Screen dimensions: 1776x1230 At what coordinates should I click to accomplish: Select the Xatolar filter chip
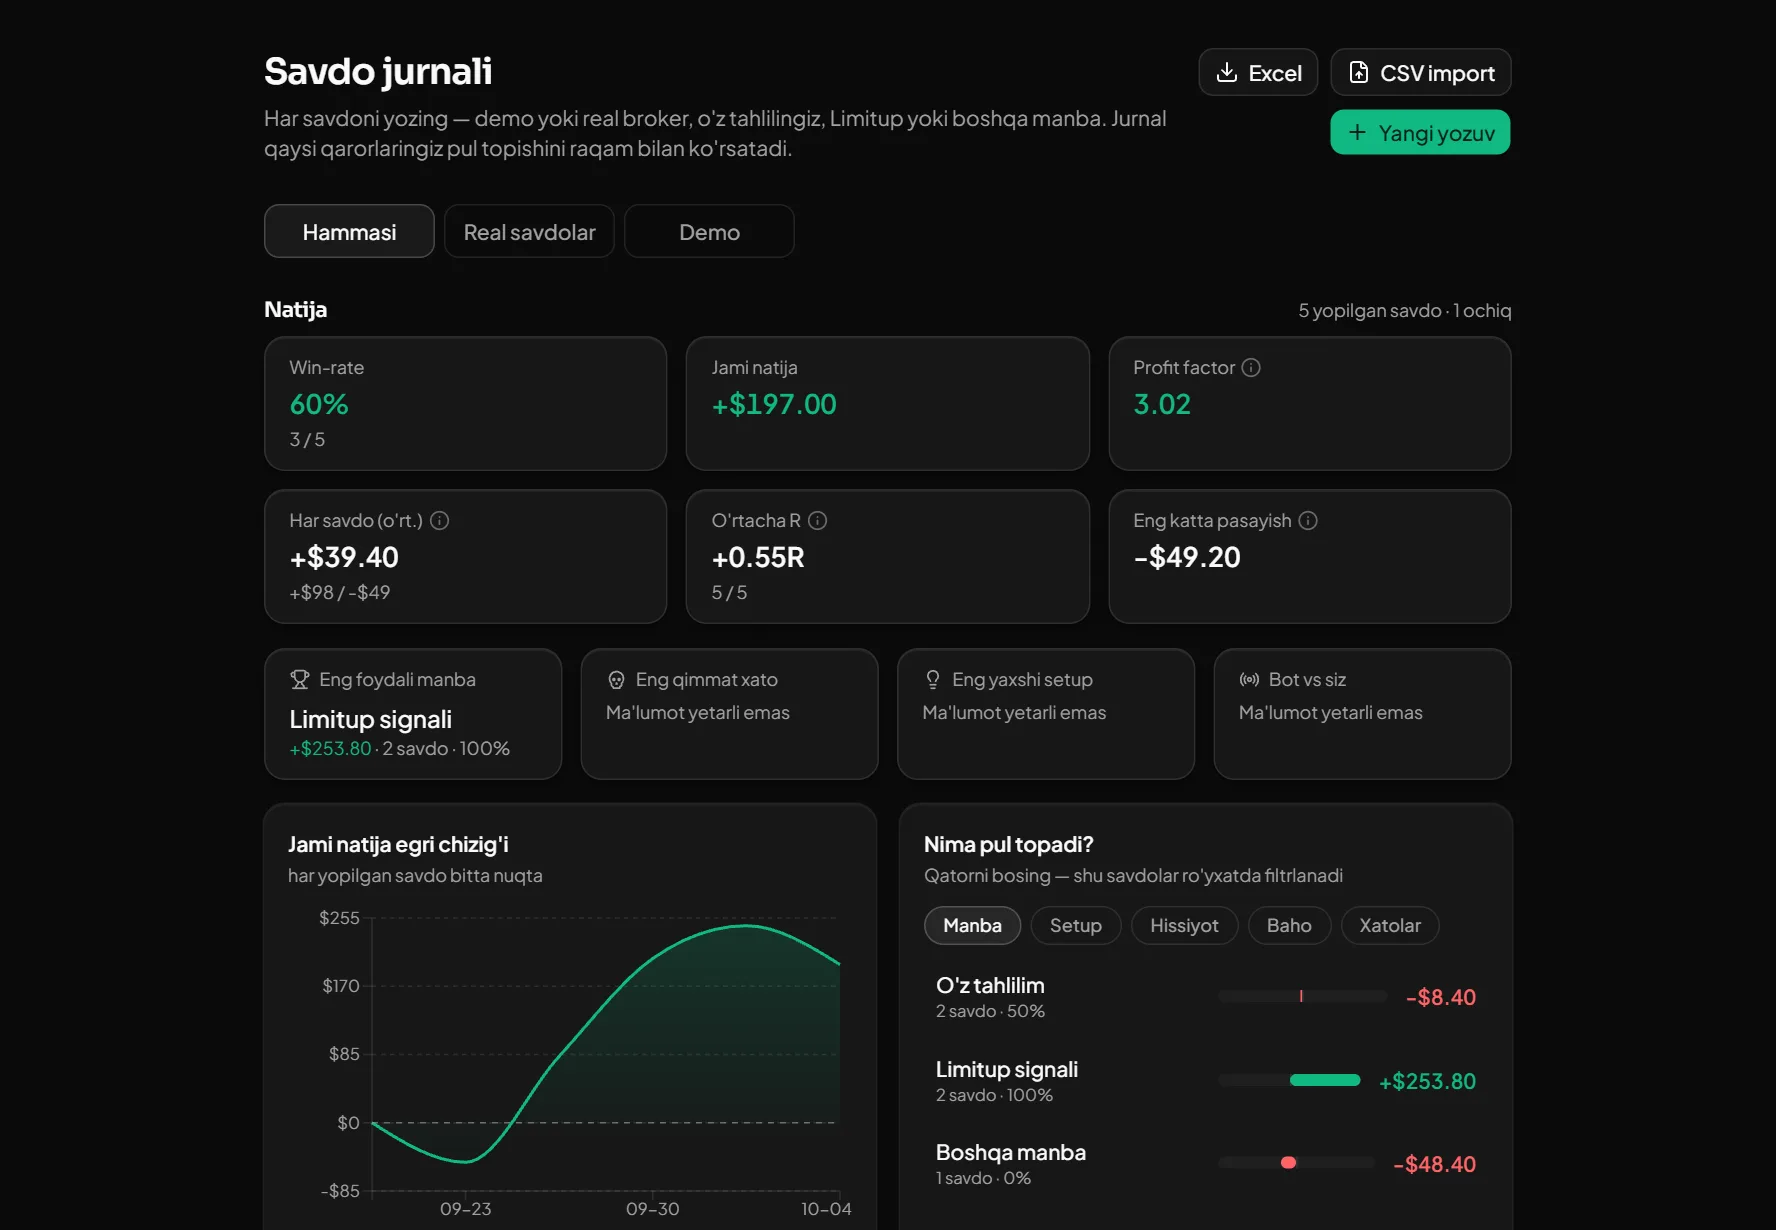pos(1389,925)
